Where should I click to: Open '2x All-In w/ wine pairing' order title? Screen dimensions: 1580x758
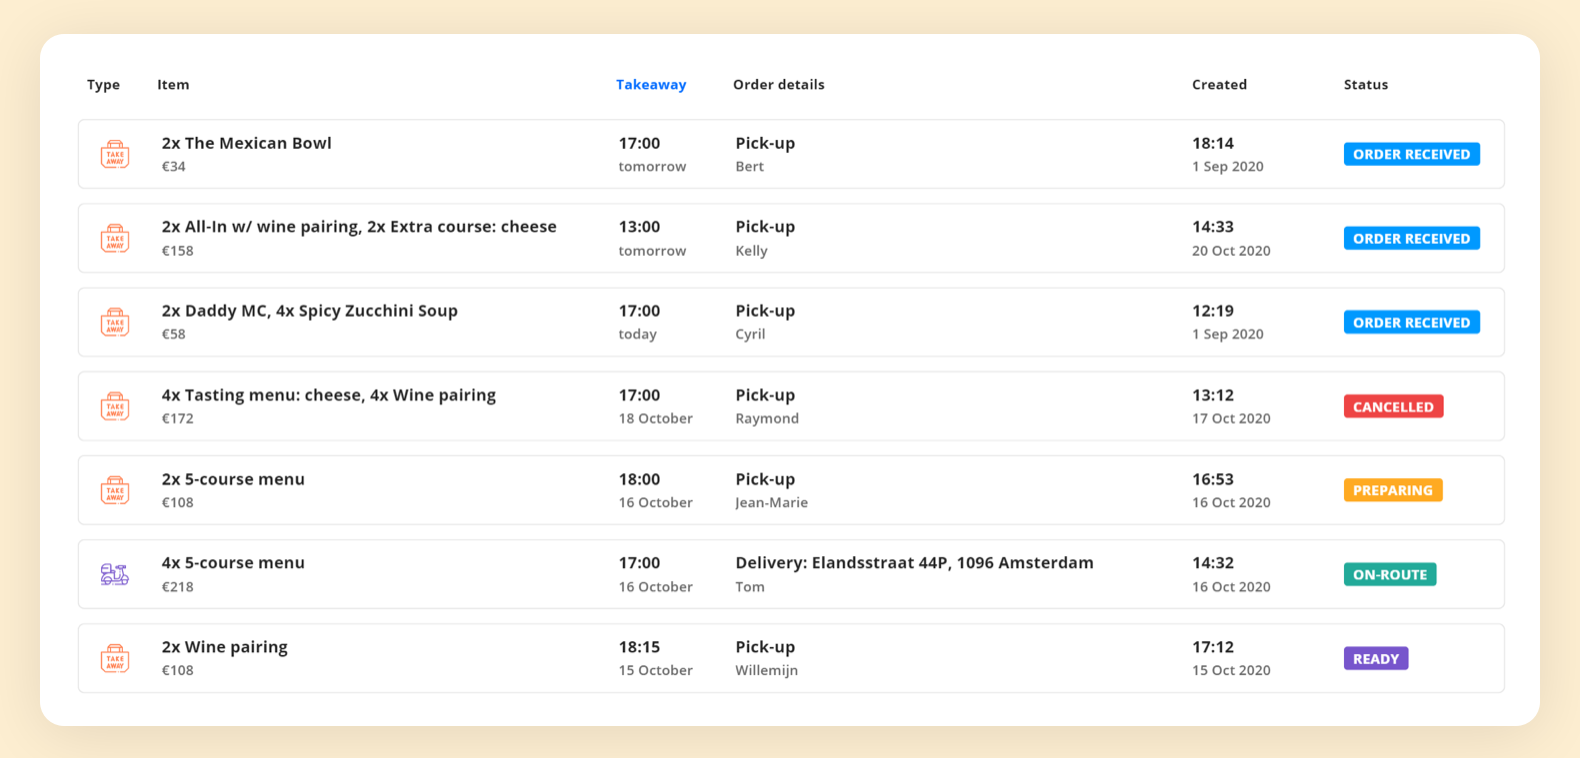point(359,227)
